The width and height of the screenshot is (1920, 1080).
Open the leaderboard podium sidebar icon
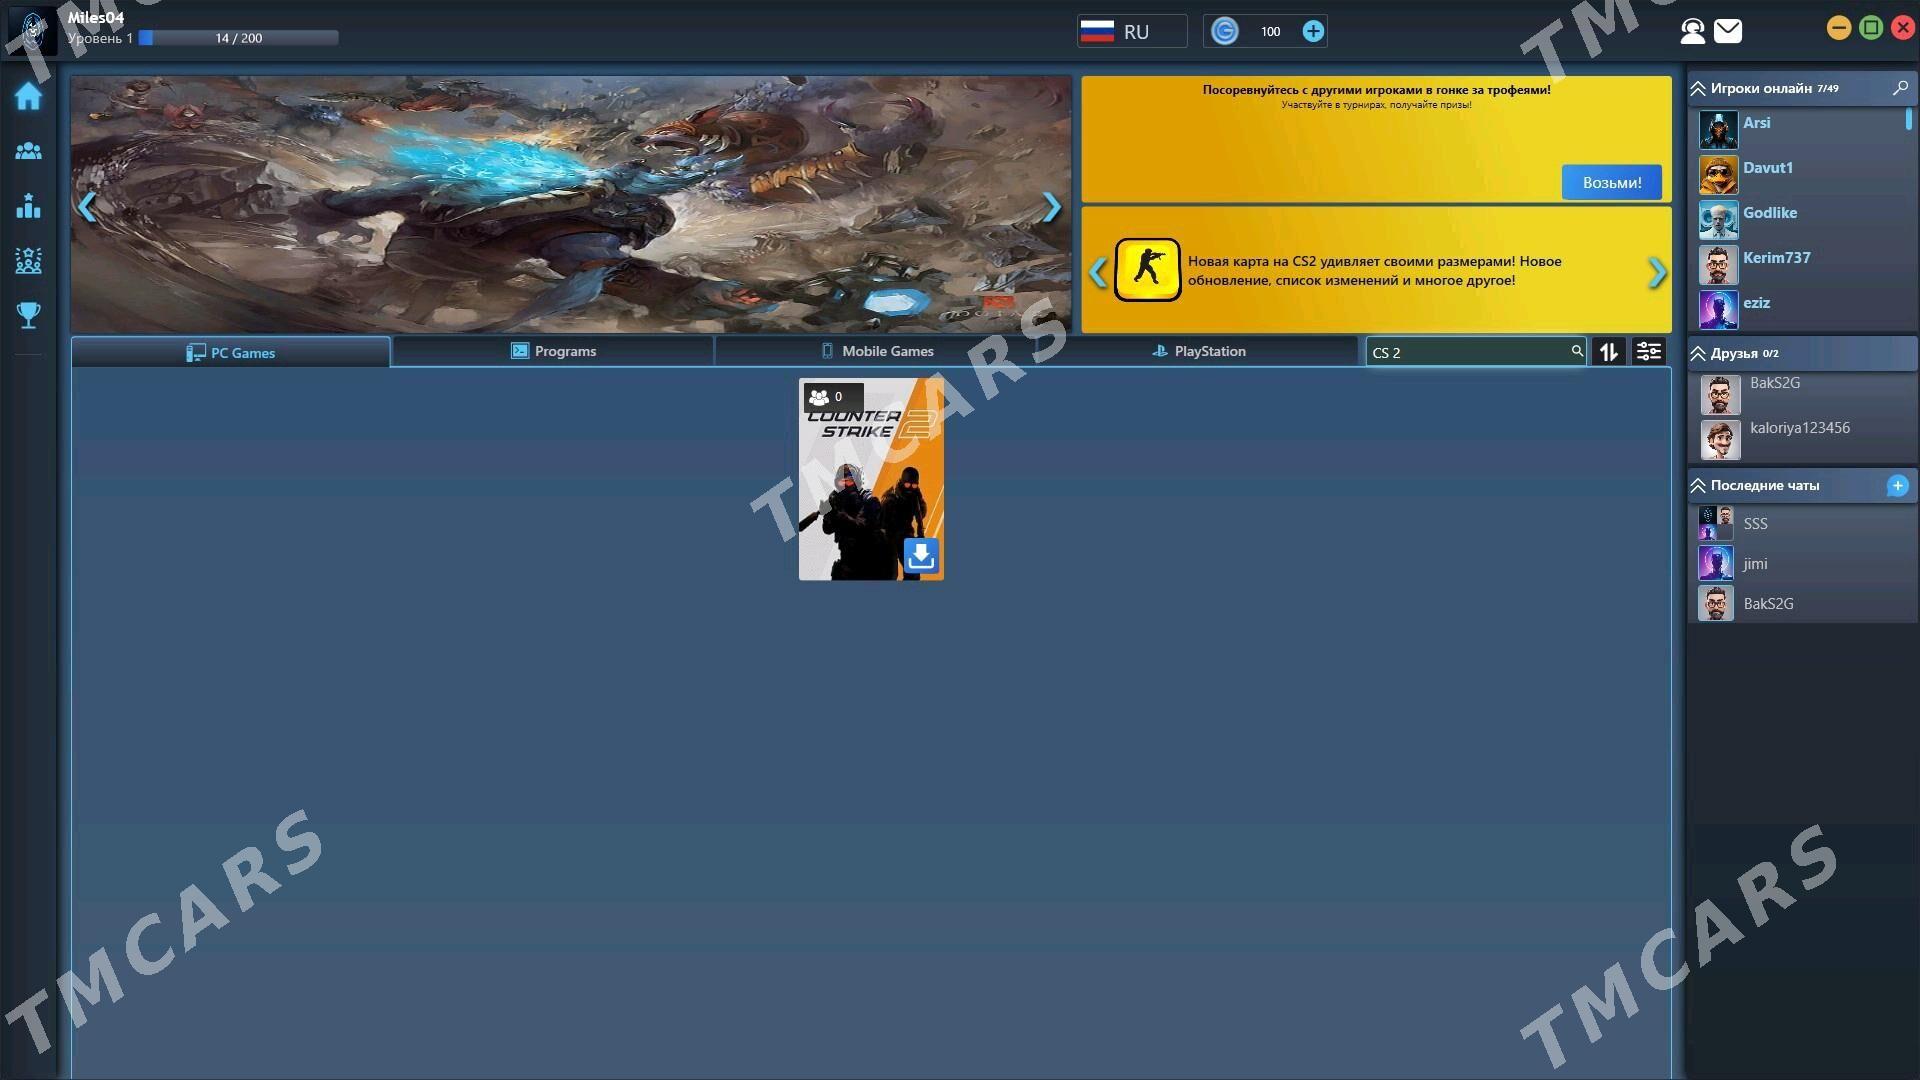[28, 205]
